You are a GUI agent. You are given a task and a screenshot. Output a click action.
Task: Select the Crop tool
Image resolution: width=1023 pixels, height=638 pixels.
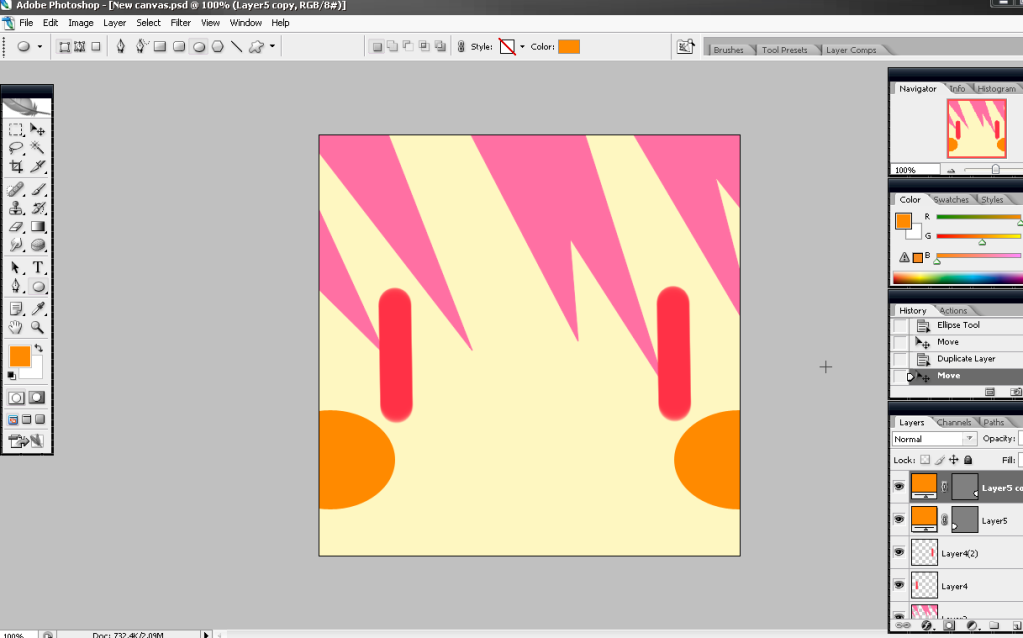click(16, 167)
